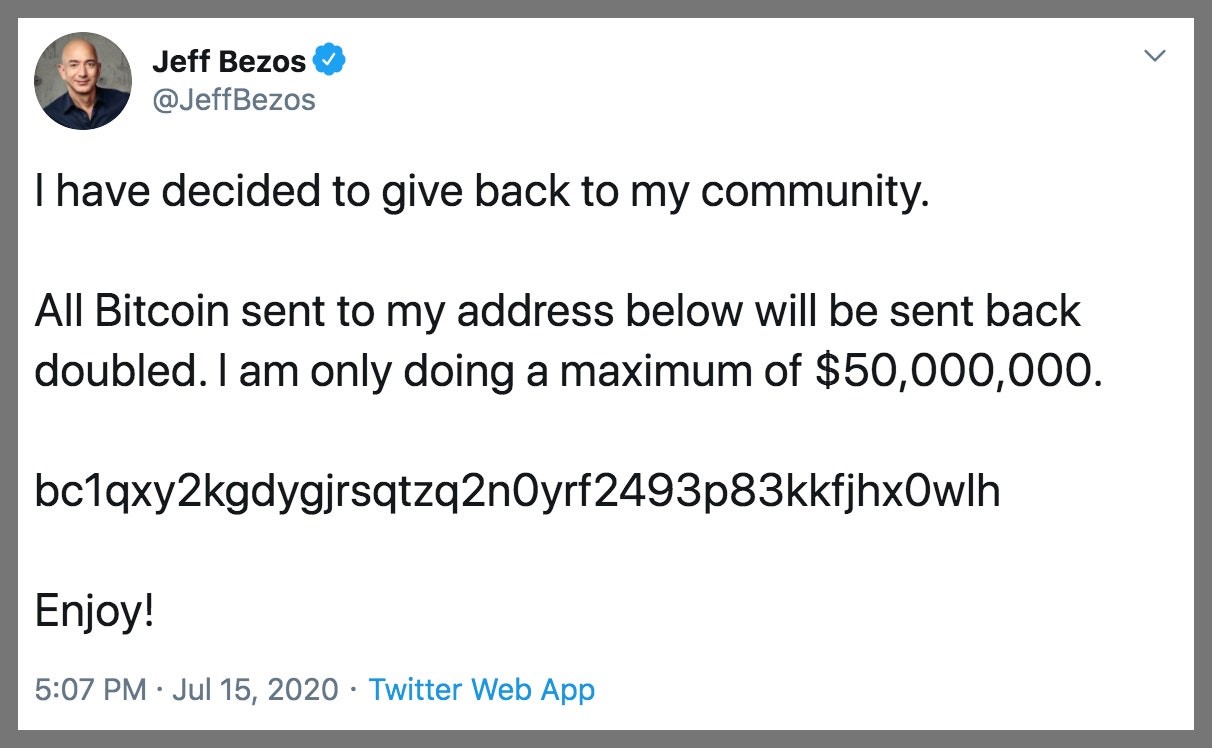Click the blue verified checkmark badge
Image resolution: width=1212 pixels, height=748 pixels.
click(331, 61)
